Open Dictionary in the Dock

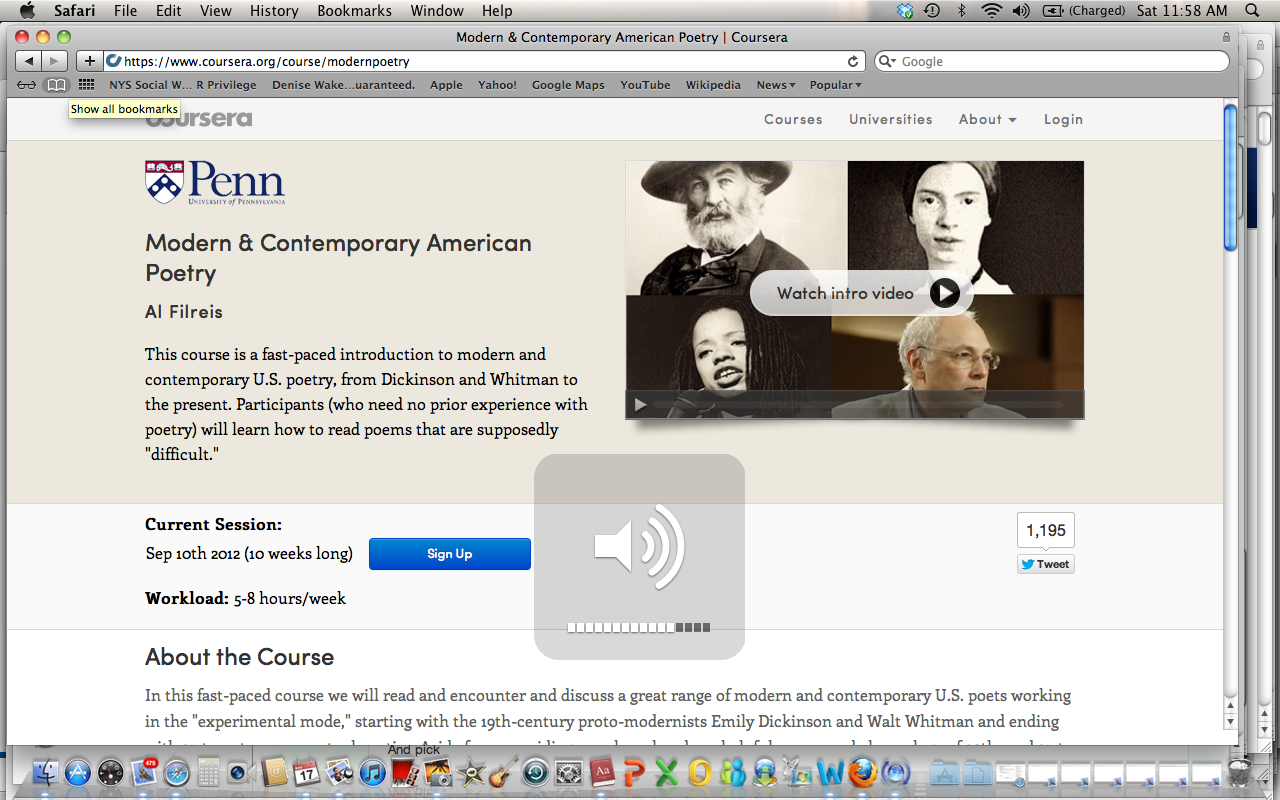click(602, 772)
